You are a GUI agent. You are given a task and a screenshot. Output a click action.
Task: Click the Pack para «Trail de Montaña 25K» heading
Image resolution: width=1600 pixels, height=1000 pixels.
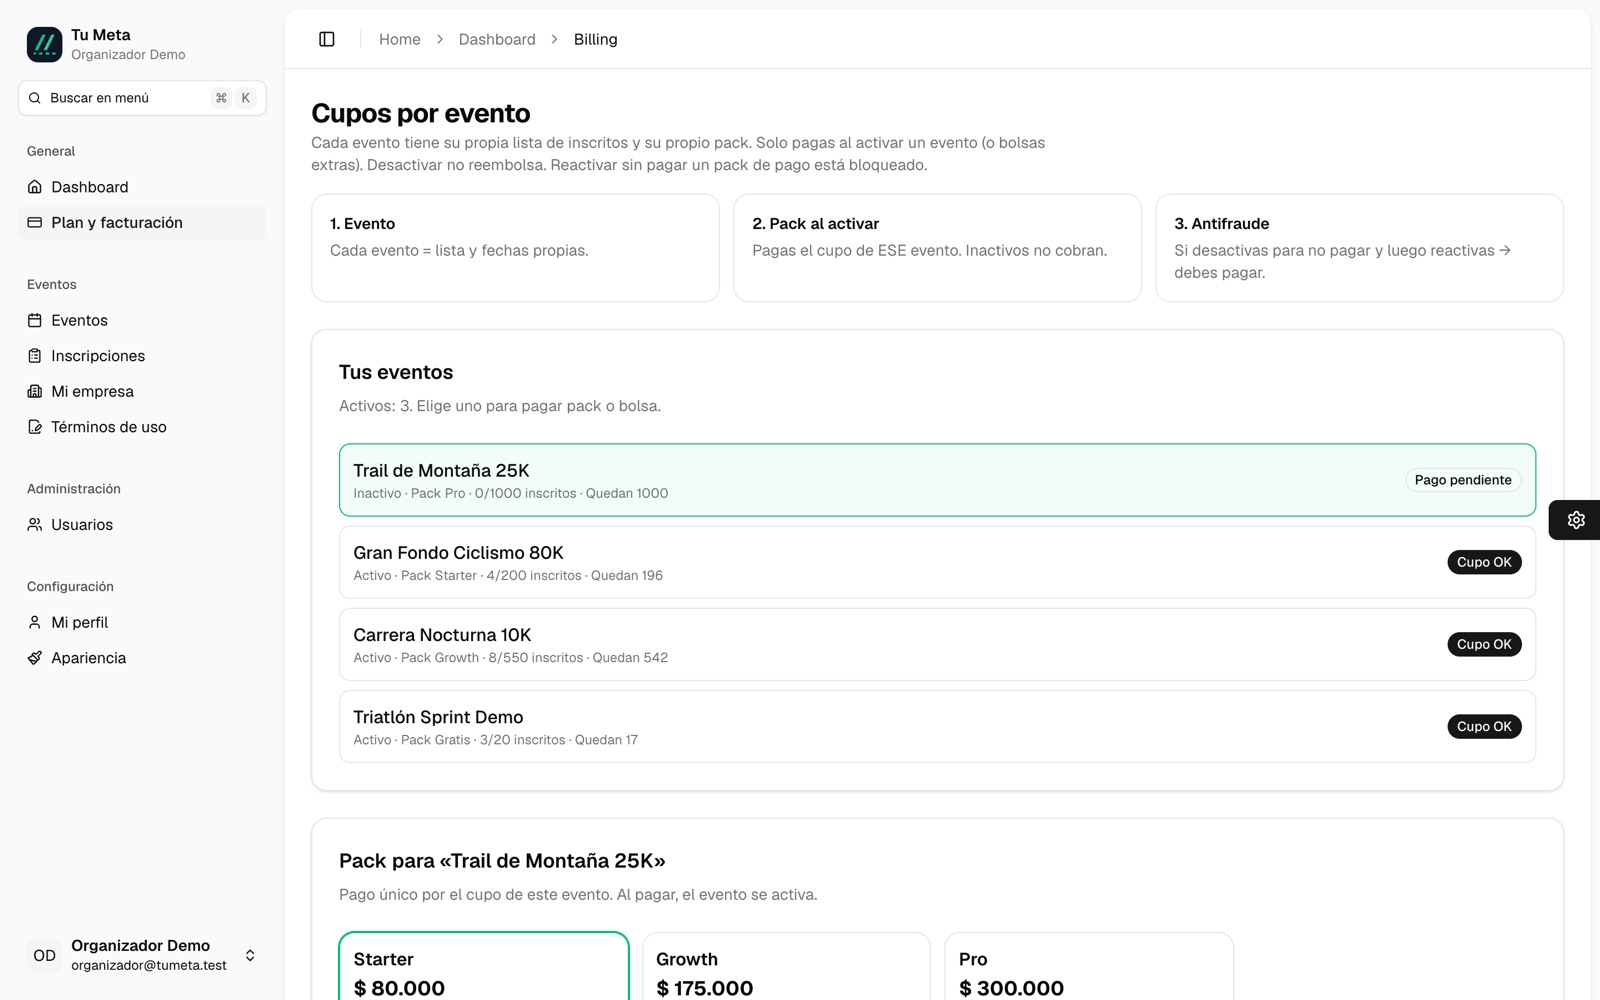(x=502, y=861)
